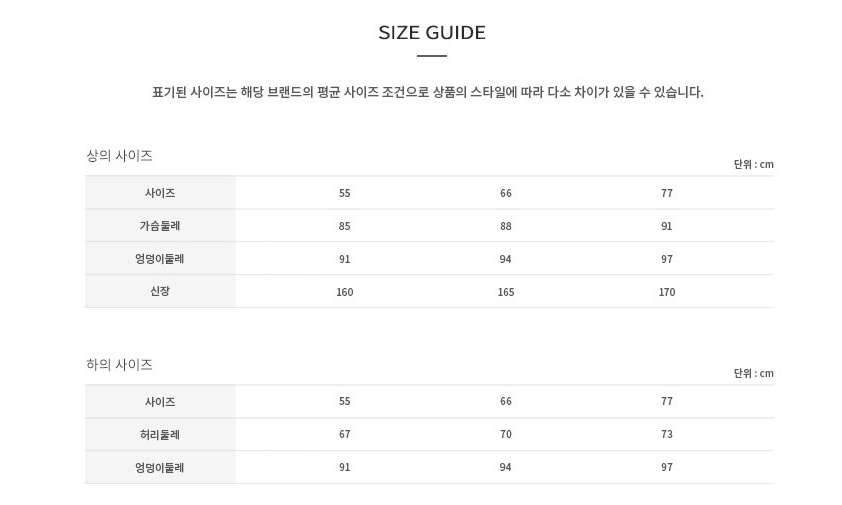This screenshot has height=505, width=842.
Task: Click 단위 : cm label above top-size table
Action: [753, 165]
